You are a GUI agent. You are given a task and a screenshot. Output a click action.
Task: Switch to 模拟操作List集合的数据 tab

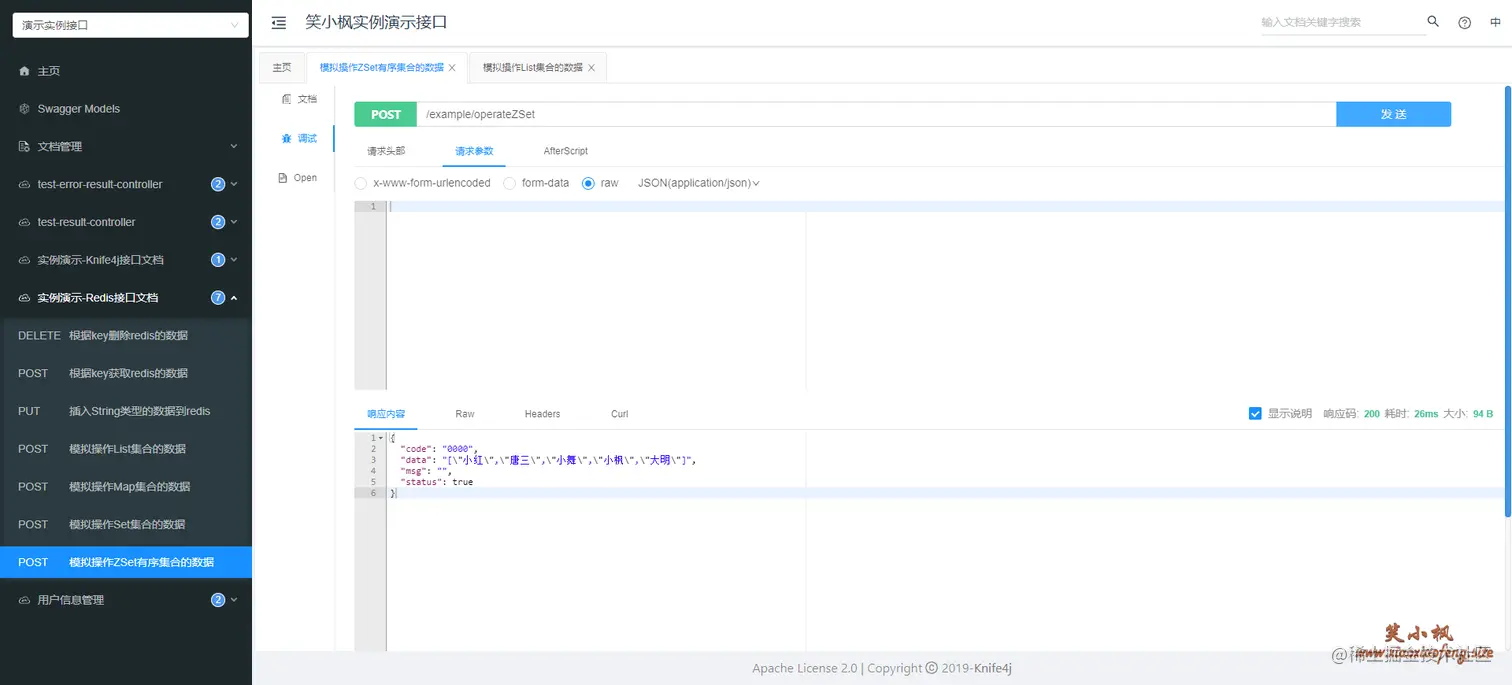click(x=532, y=68)
